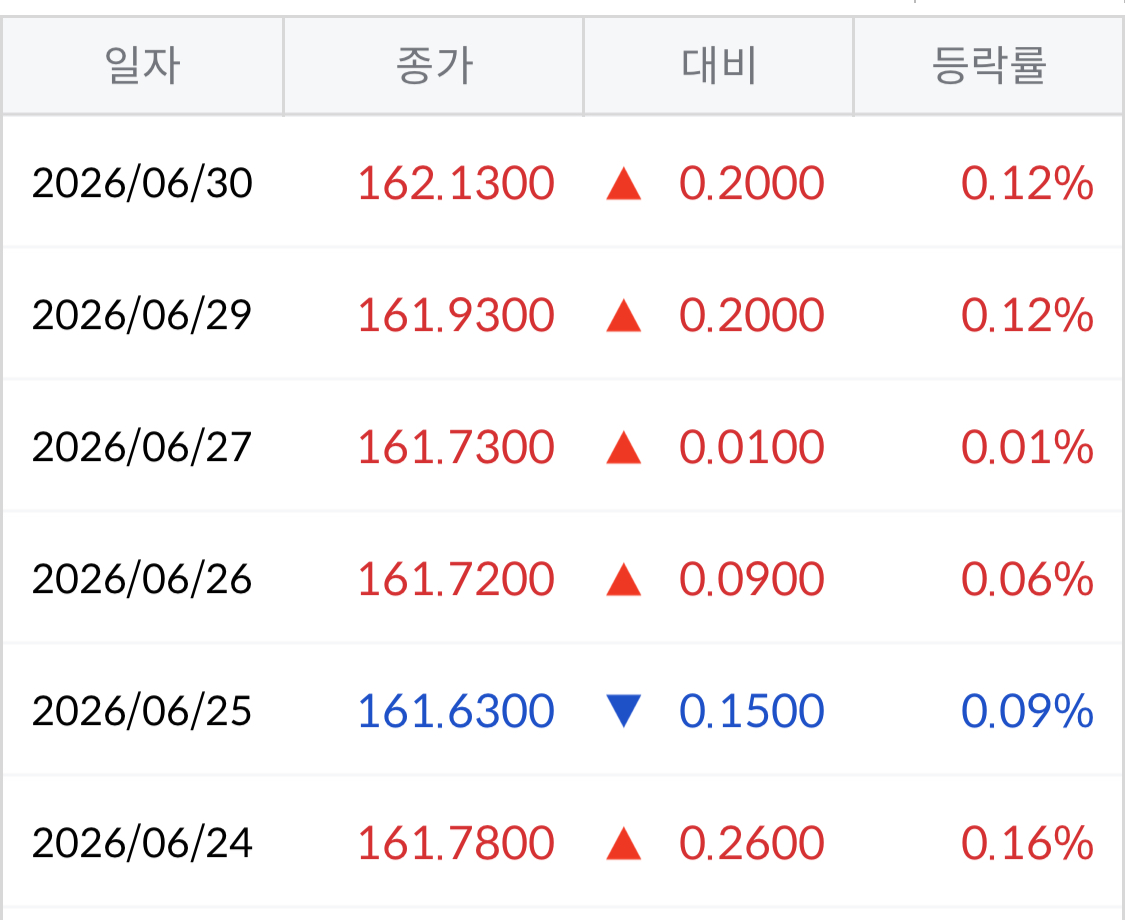Click closing price 162.1300
Viewport: 1125px width, 920px height.
(x=456, y=183)
